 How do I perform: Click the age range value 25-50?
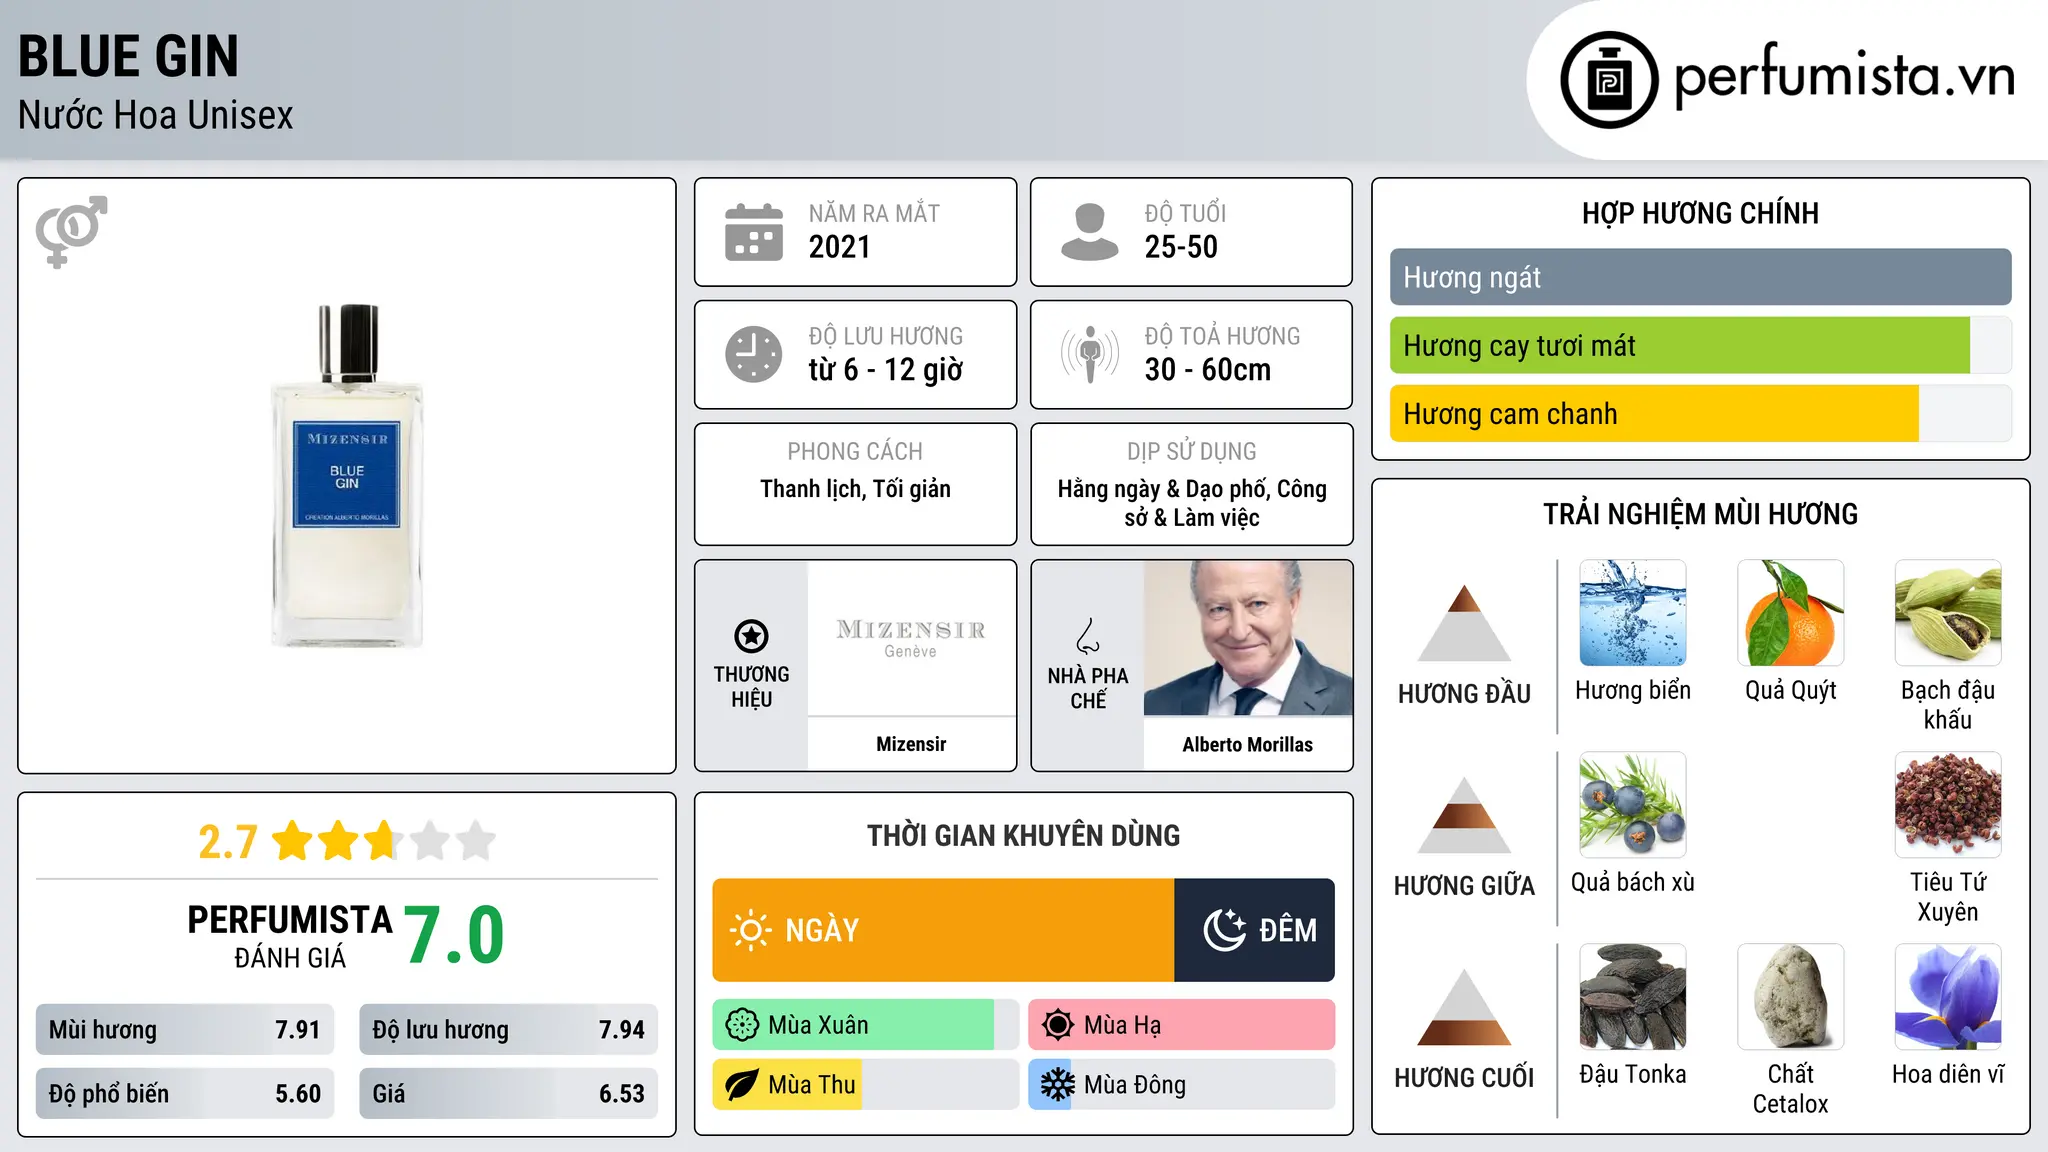point(1181,247)
